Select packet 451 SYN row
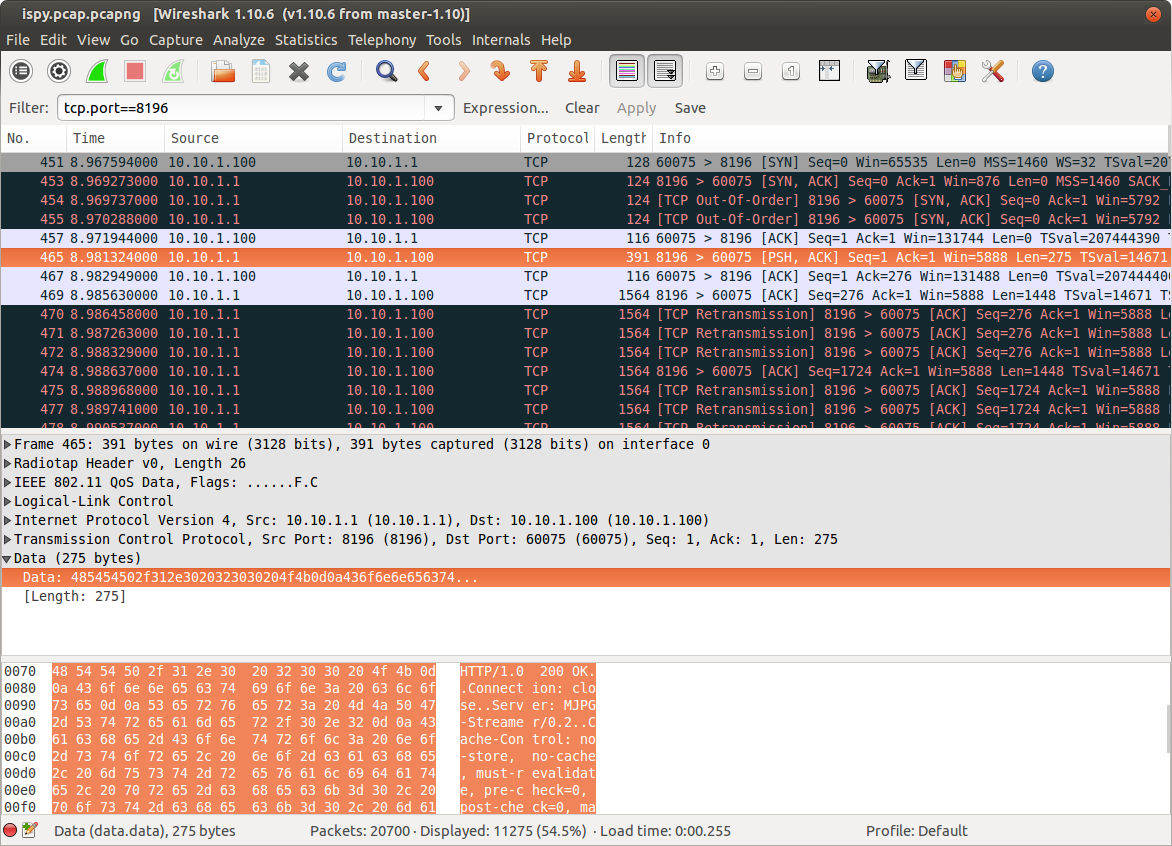 pyautogui.click(x=585, y=162)
